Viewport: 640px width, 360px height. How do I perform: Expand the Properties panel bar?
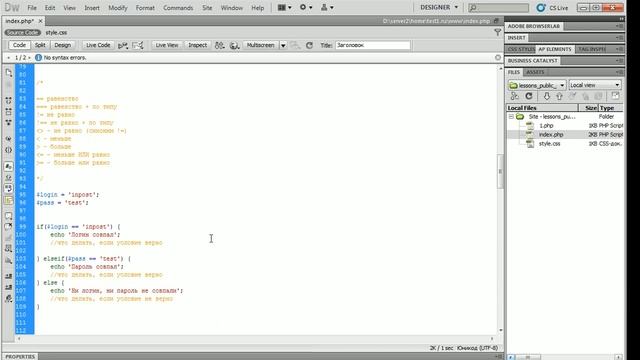click(x=20, y=357)
